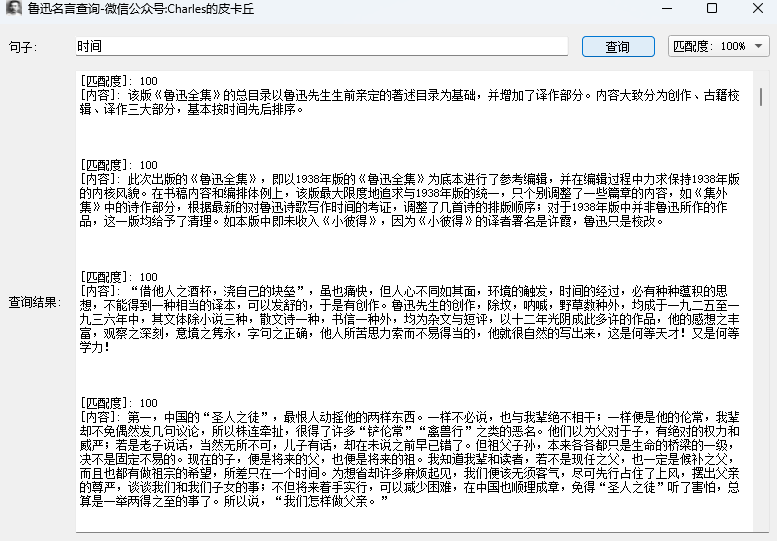Viewport: 777px width, 541px height.
Task: Maximize the 鲁迅名言查询 window
Action: (x=712, y=8)
